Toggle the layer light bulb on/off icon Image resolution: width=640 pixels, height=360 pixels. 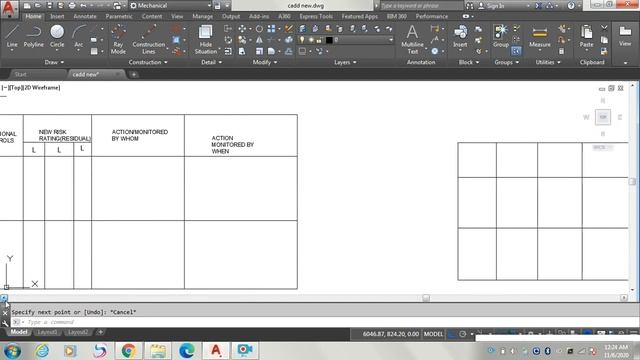point(302,40)
